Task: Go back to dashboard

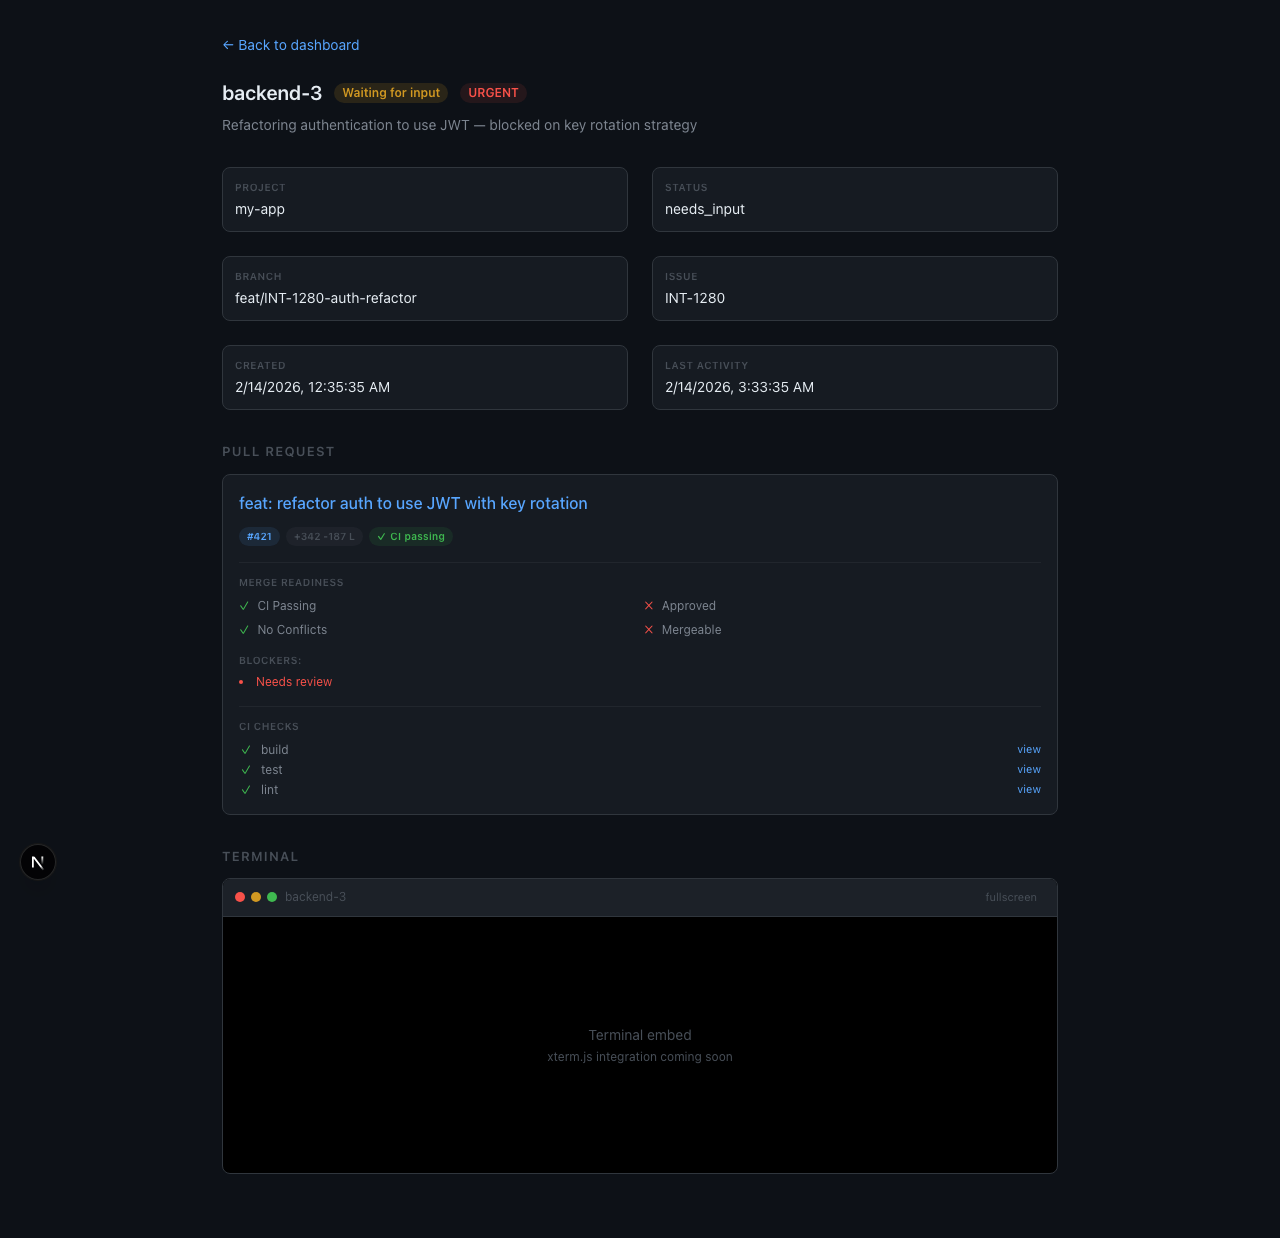Action: [x=291, y=45]
